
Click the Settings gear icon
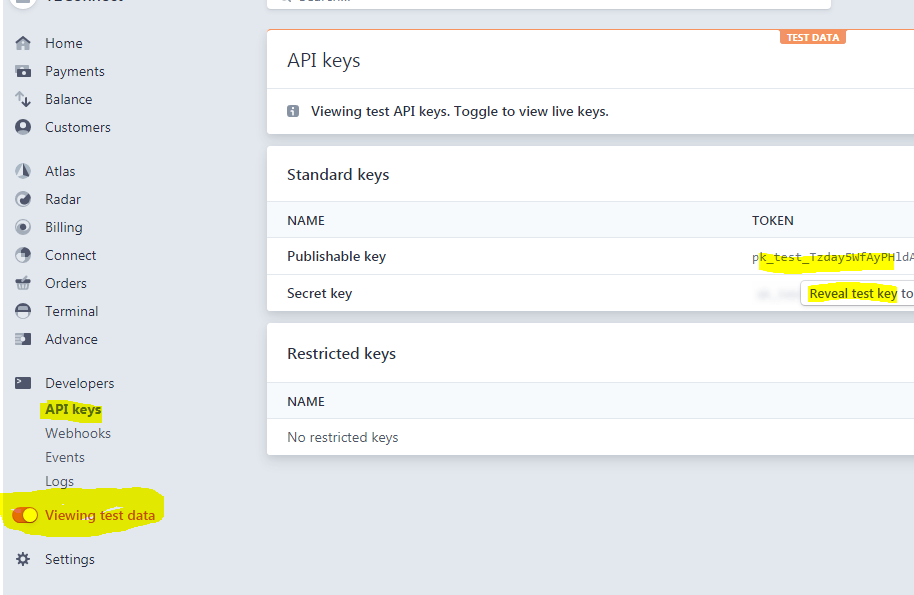22,559
